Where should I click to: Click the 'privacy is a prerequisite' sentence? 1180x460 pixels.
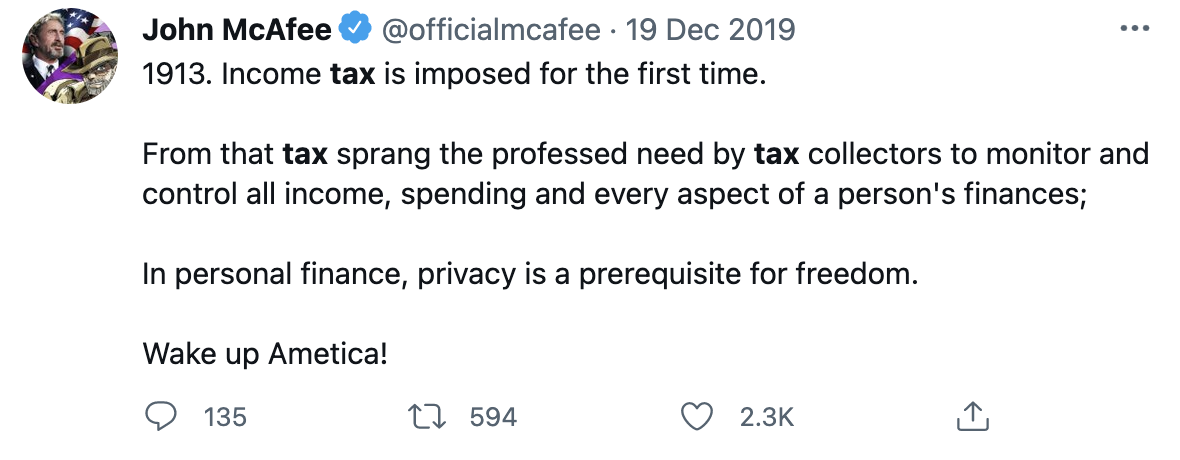pos(529,274)
